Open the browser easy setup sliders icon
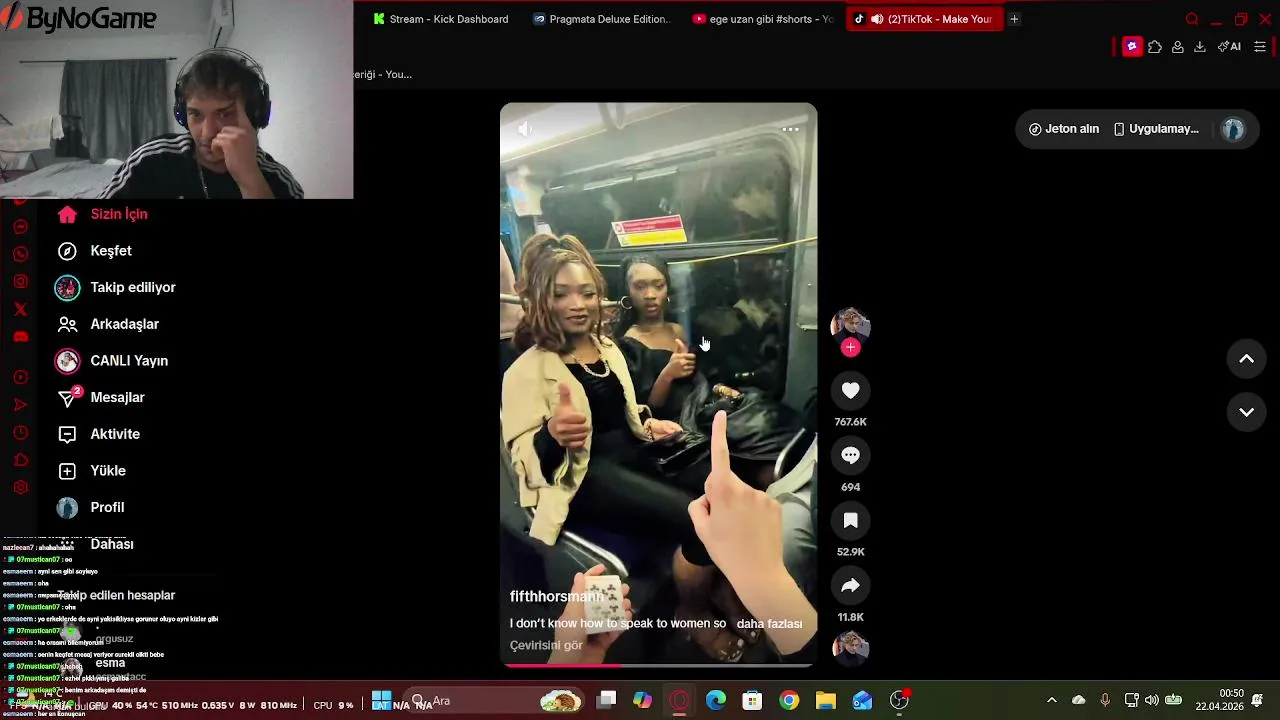 pos(1260,46)
